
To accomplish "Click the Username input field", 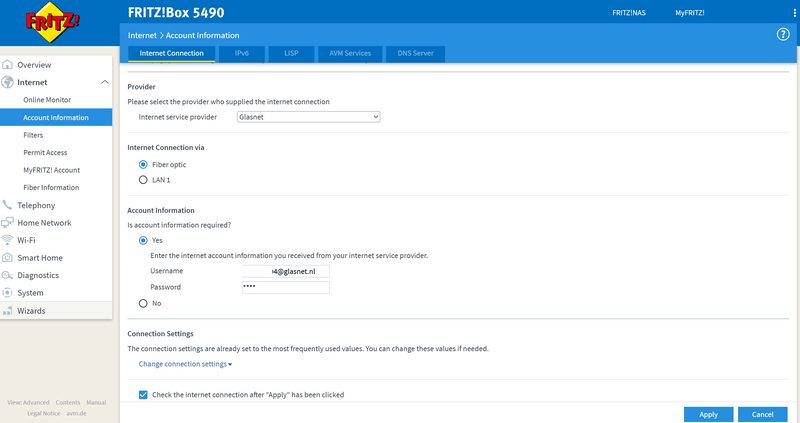I will (x=286, y=271).
